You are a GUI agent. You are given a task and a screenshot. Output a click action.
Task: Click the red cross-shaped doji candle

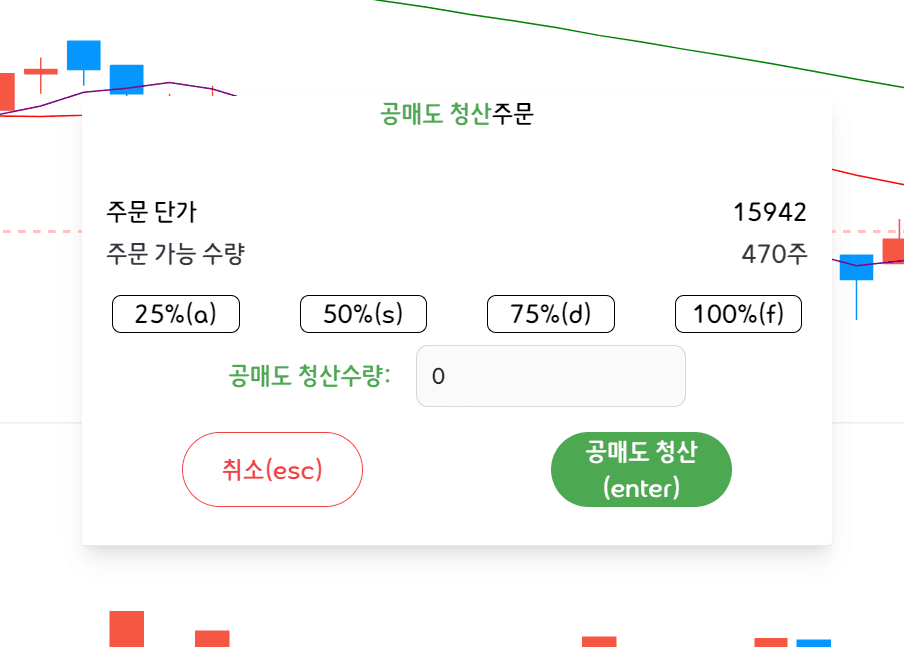click(41, 73)
